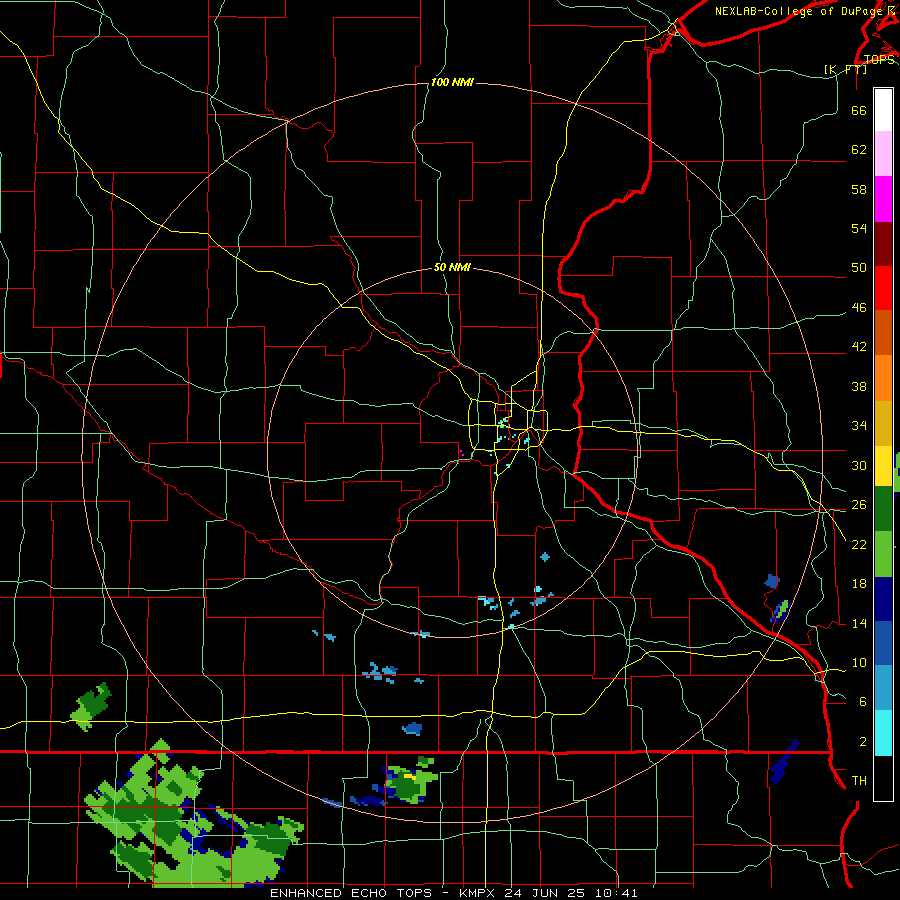Image resolution: width=900 pixels, height=900 pixels.
Task: Click the "KMPX" radar site identifier
Action: coord(477,893)
